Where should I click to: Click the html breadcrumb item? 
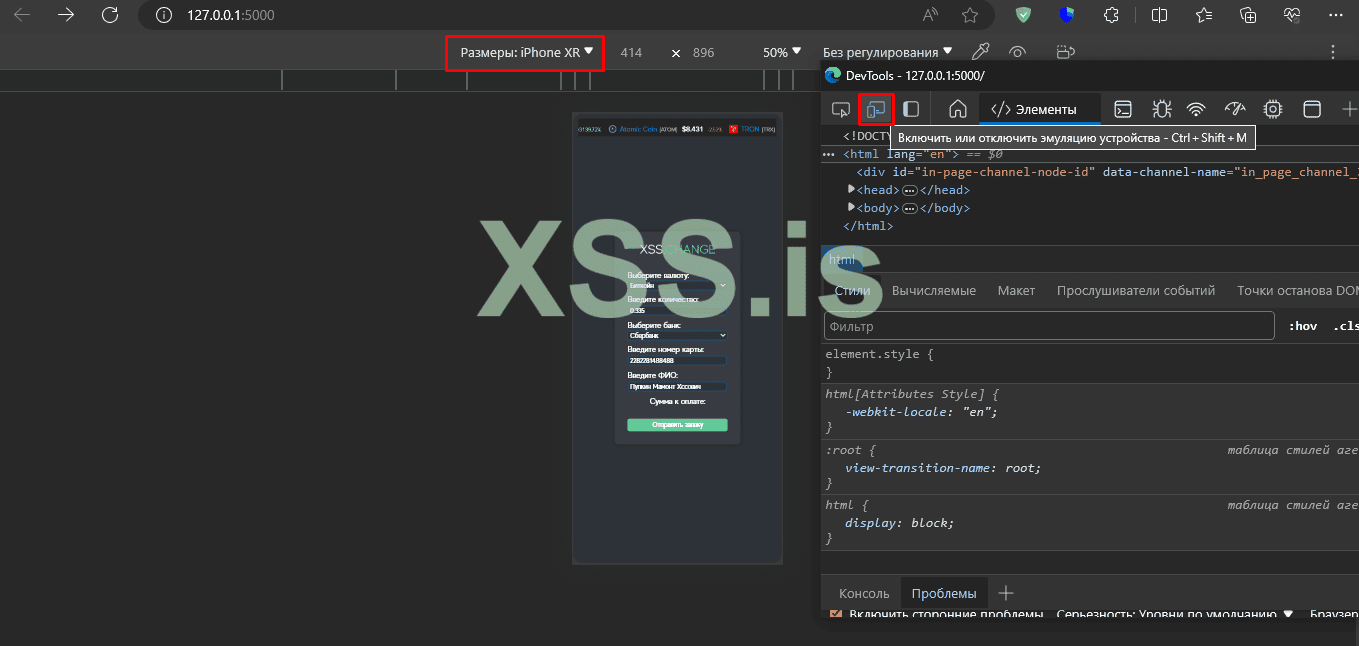841,260
